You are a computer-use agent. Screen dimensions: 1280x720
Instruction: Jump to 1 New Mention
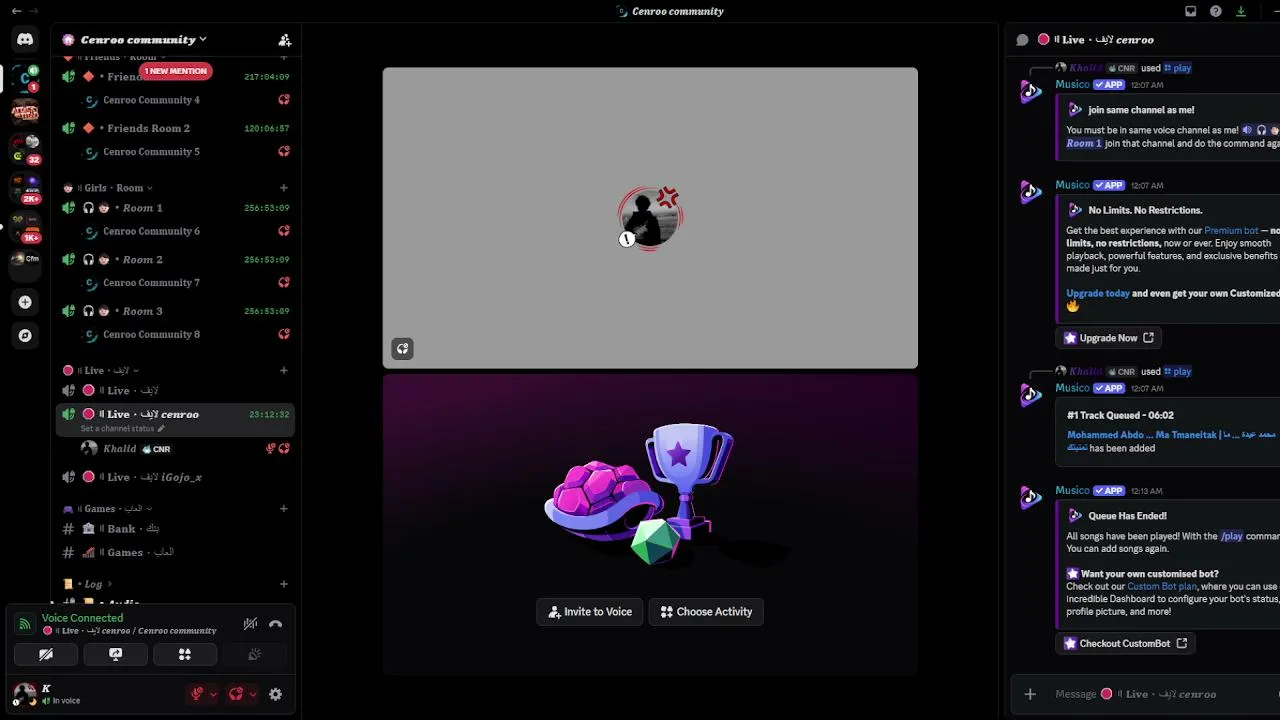[176, 71]
